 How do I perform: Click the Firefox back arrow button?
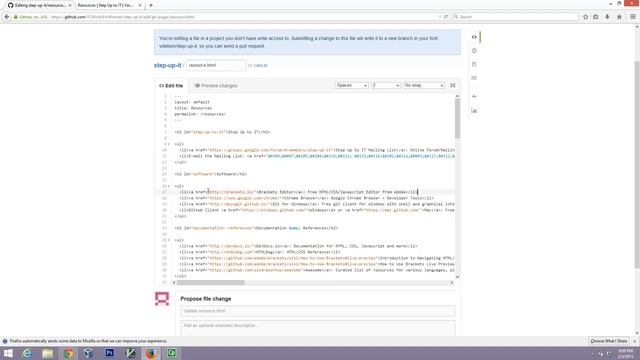coord(7,17)
